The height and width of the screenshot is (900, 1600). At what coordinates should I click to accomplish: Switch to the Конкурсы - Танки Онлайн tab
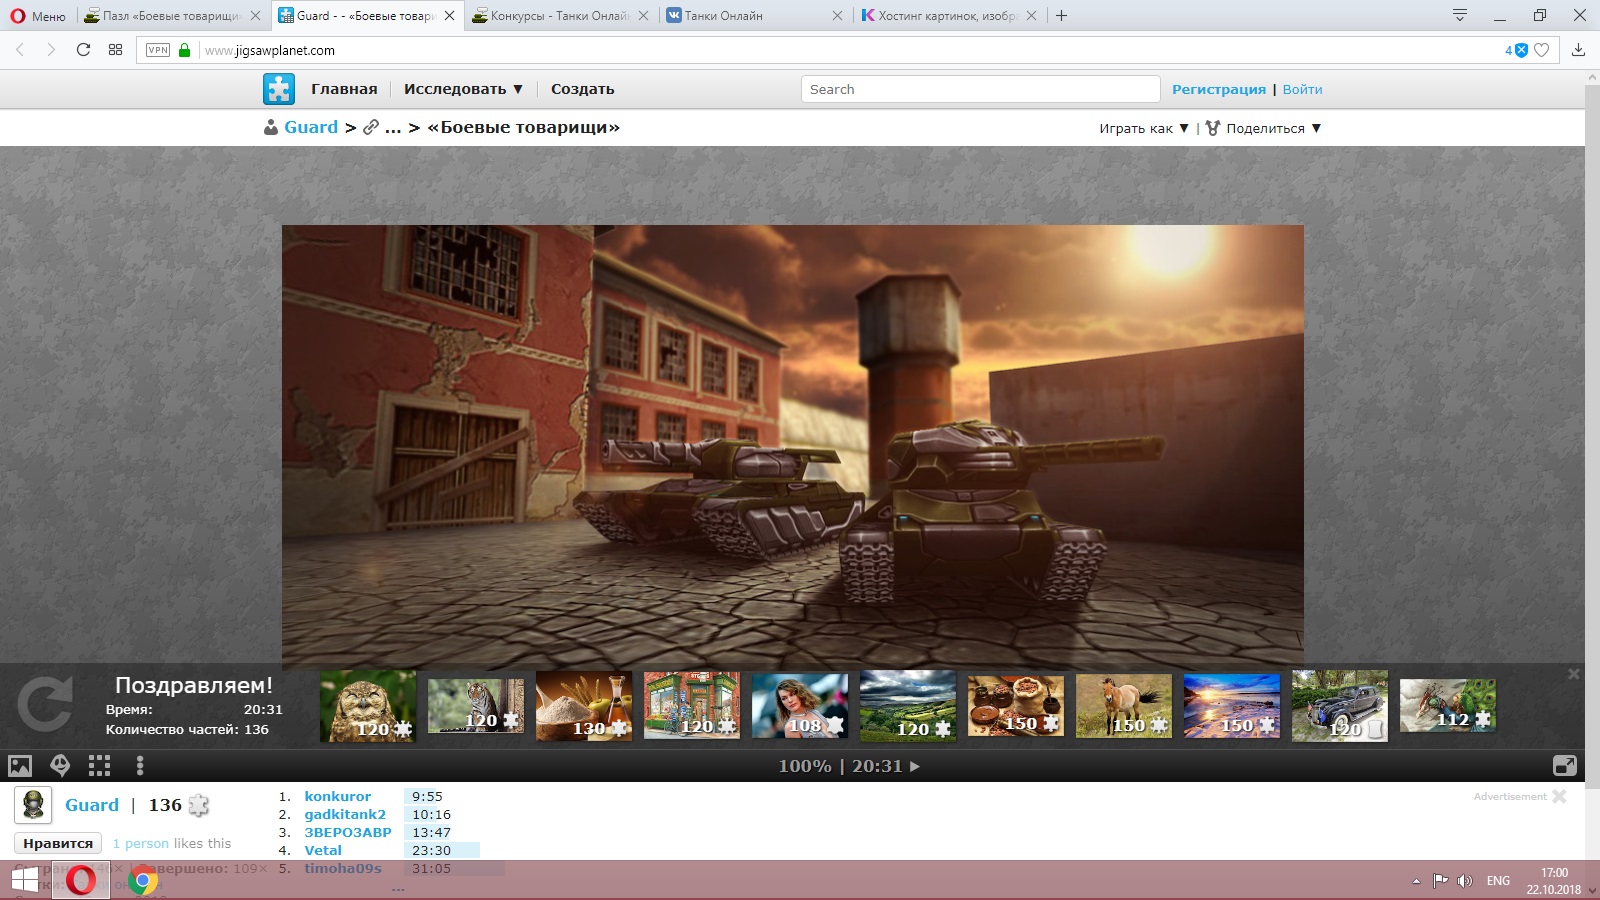coord(558,16)
